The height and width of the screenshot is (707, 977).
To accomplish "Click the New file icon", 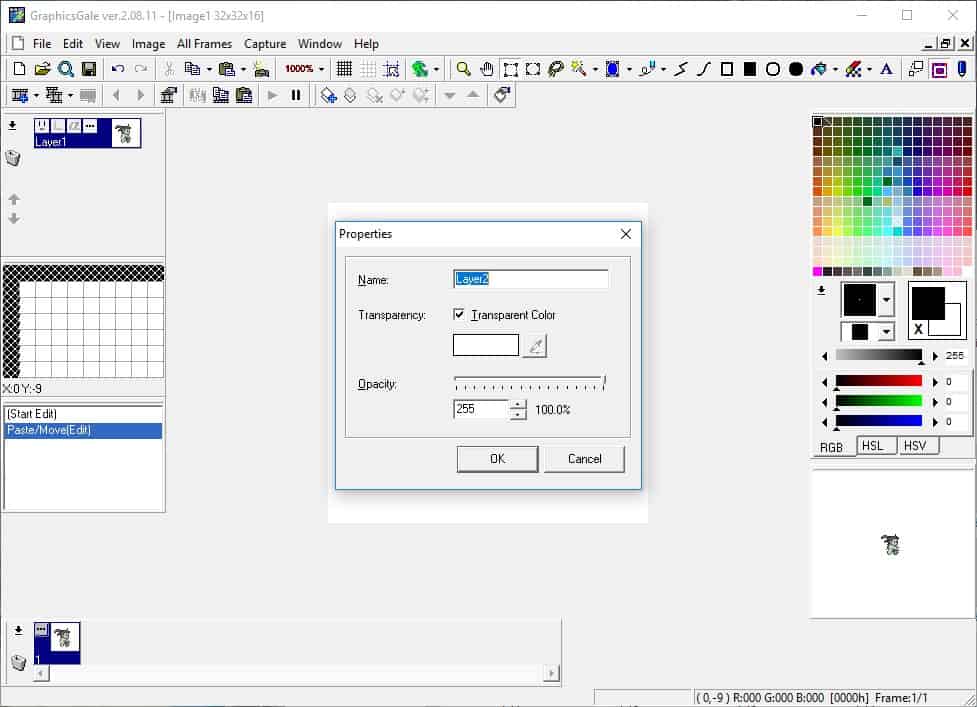I will click(19, 69).
